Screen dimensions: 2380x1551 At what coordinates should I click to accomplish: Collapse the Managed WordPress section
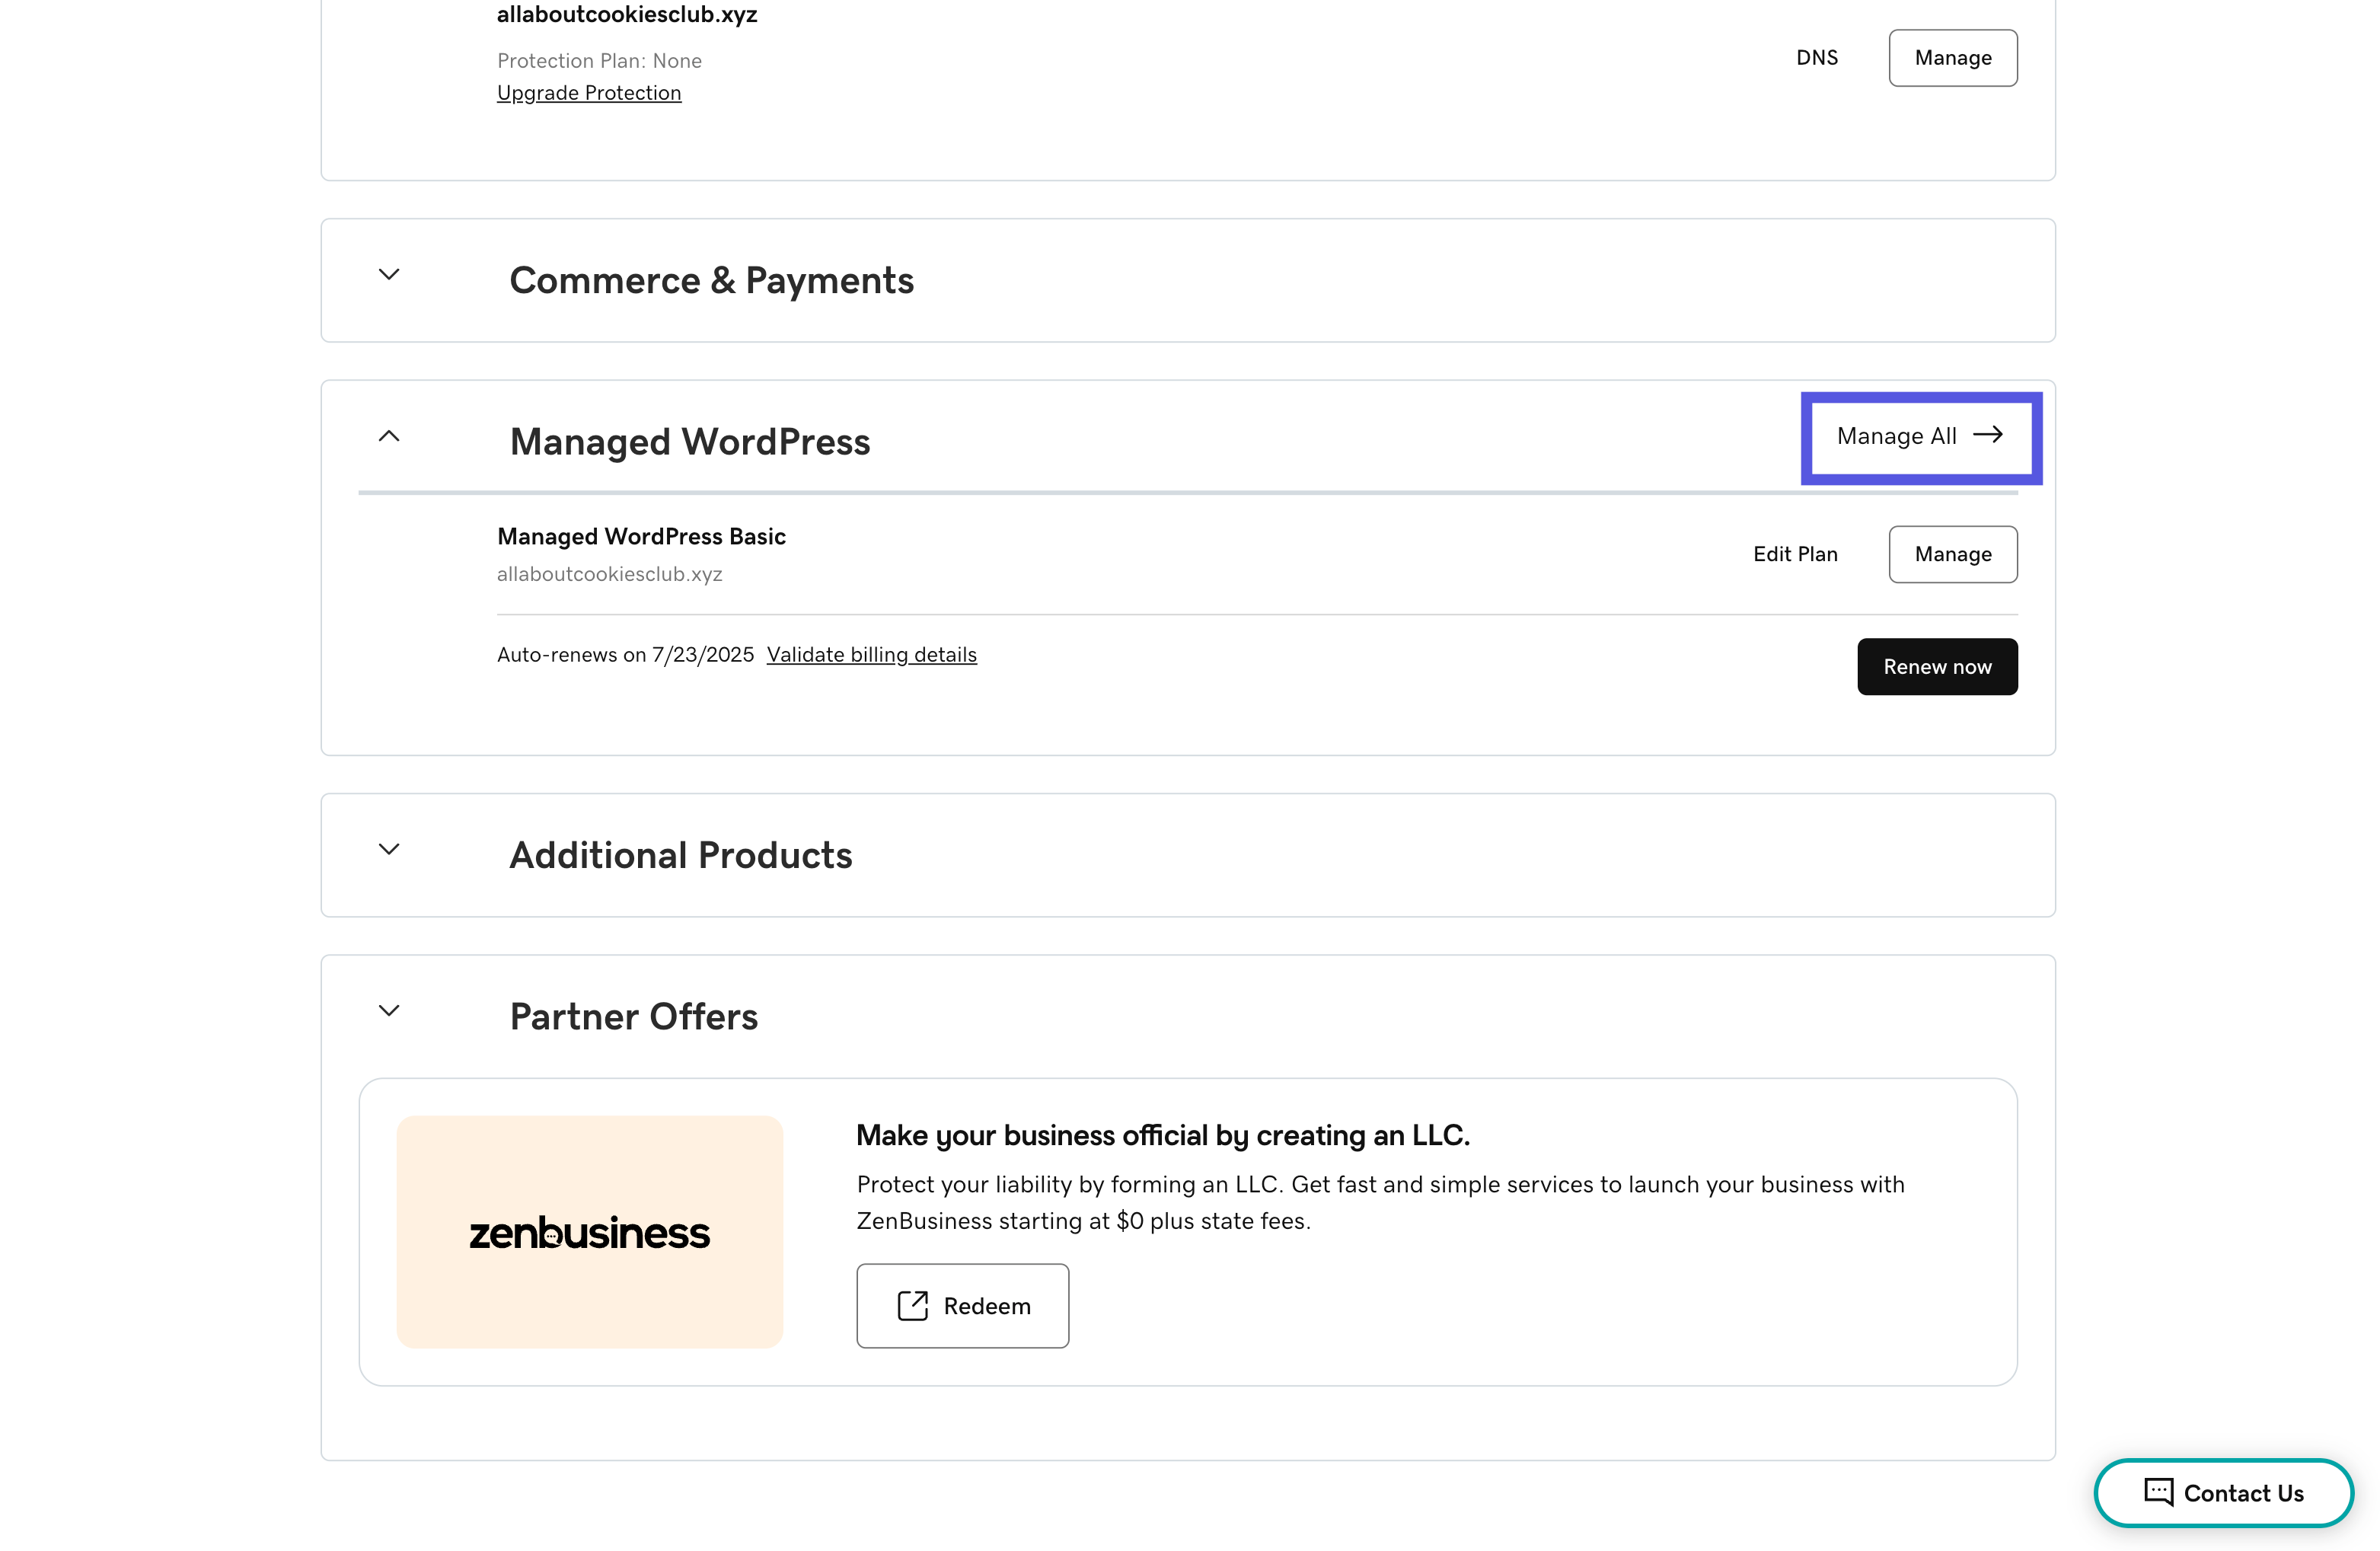(x=389, y=437)
